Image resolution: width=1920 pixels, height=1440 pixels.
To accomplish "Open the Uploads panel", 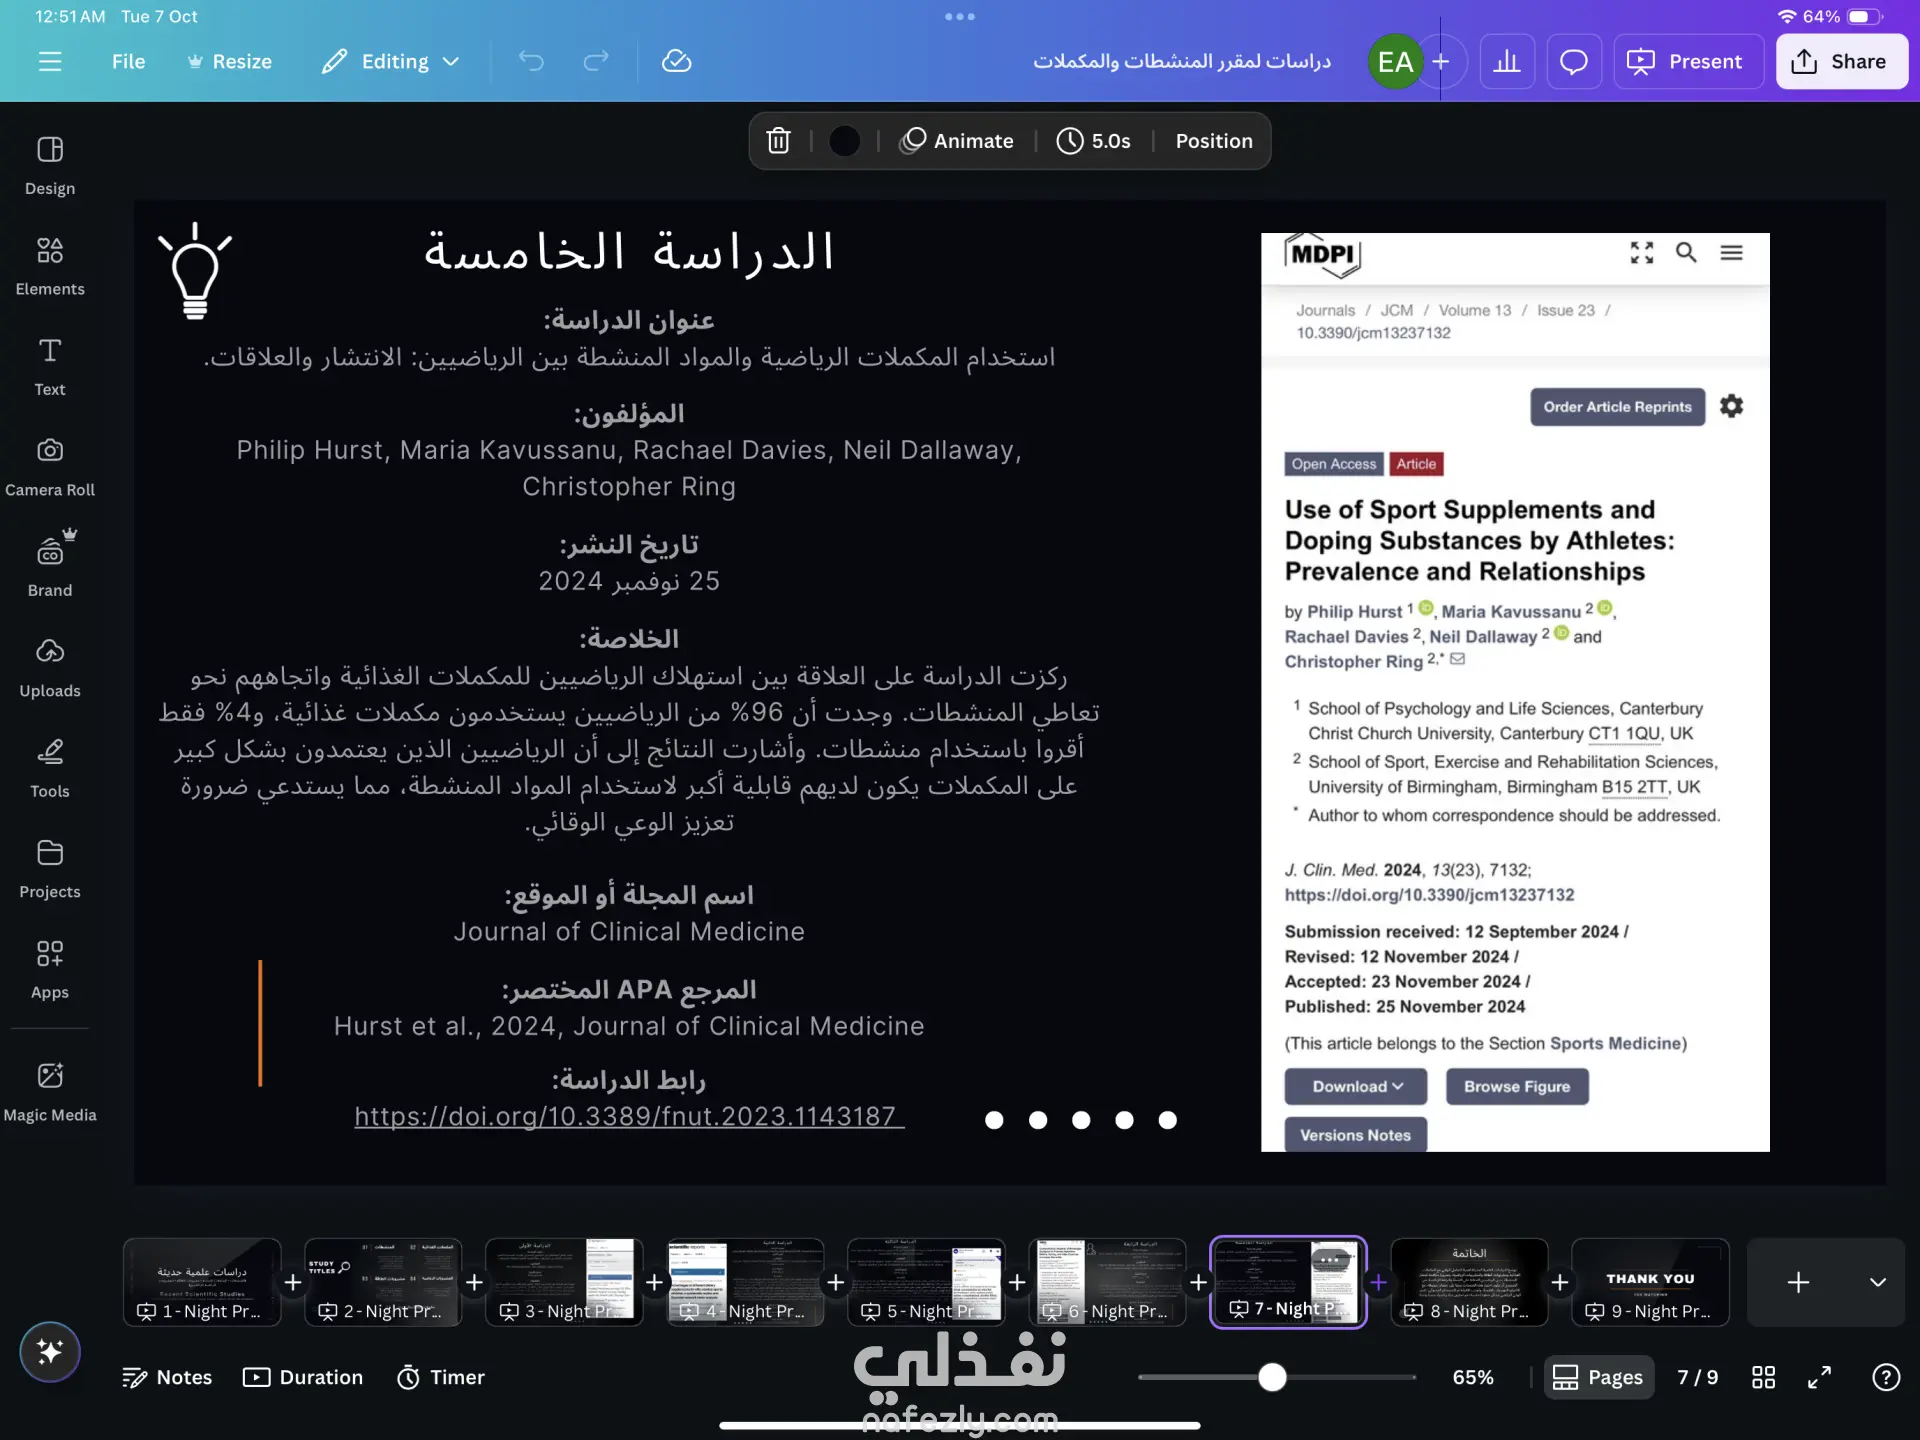I will (49, 667).
